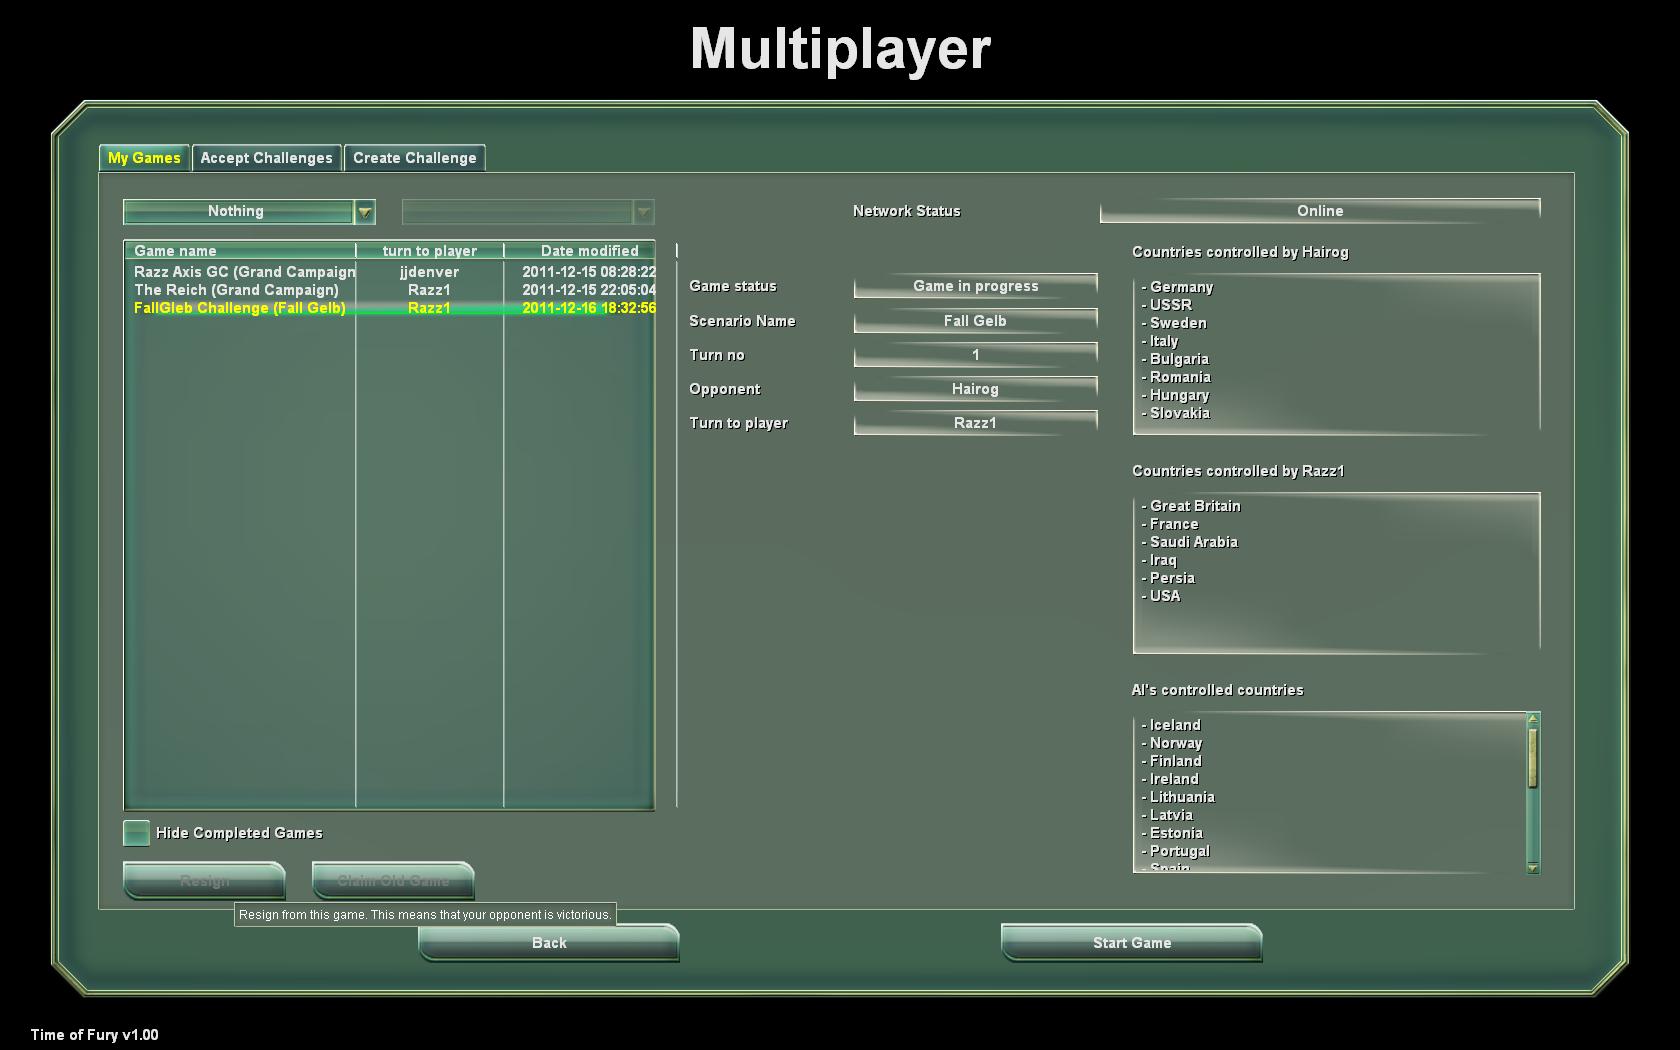
Task: Select the FallGleb Challenge game row
Action: [x=390, y=308]
